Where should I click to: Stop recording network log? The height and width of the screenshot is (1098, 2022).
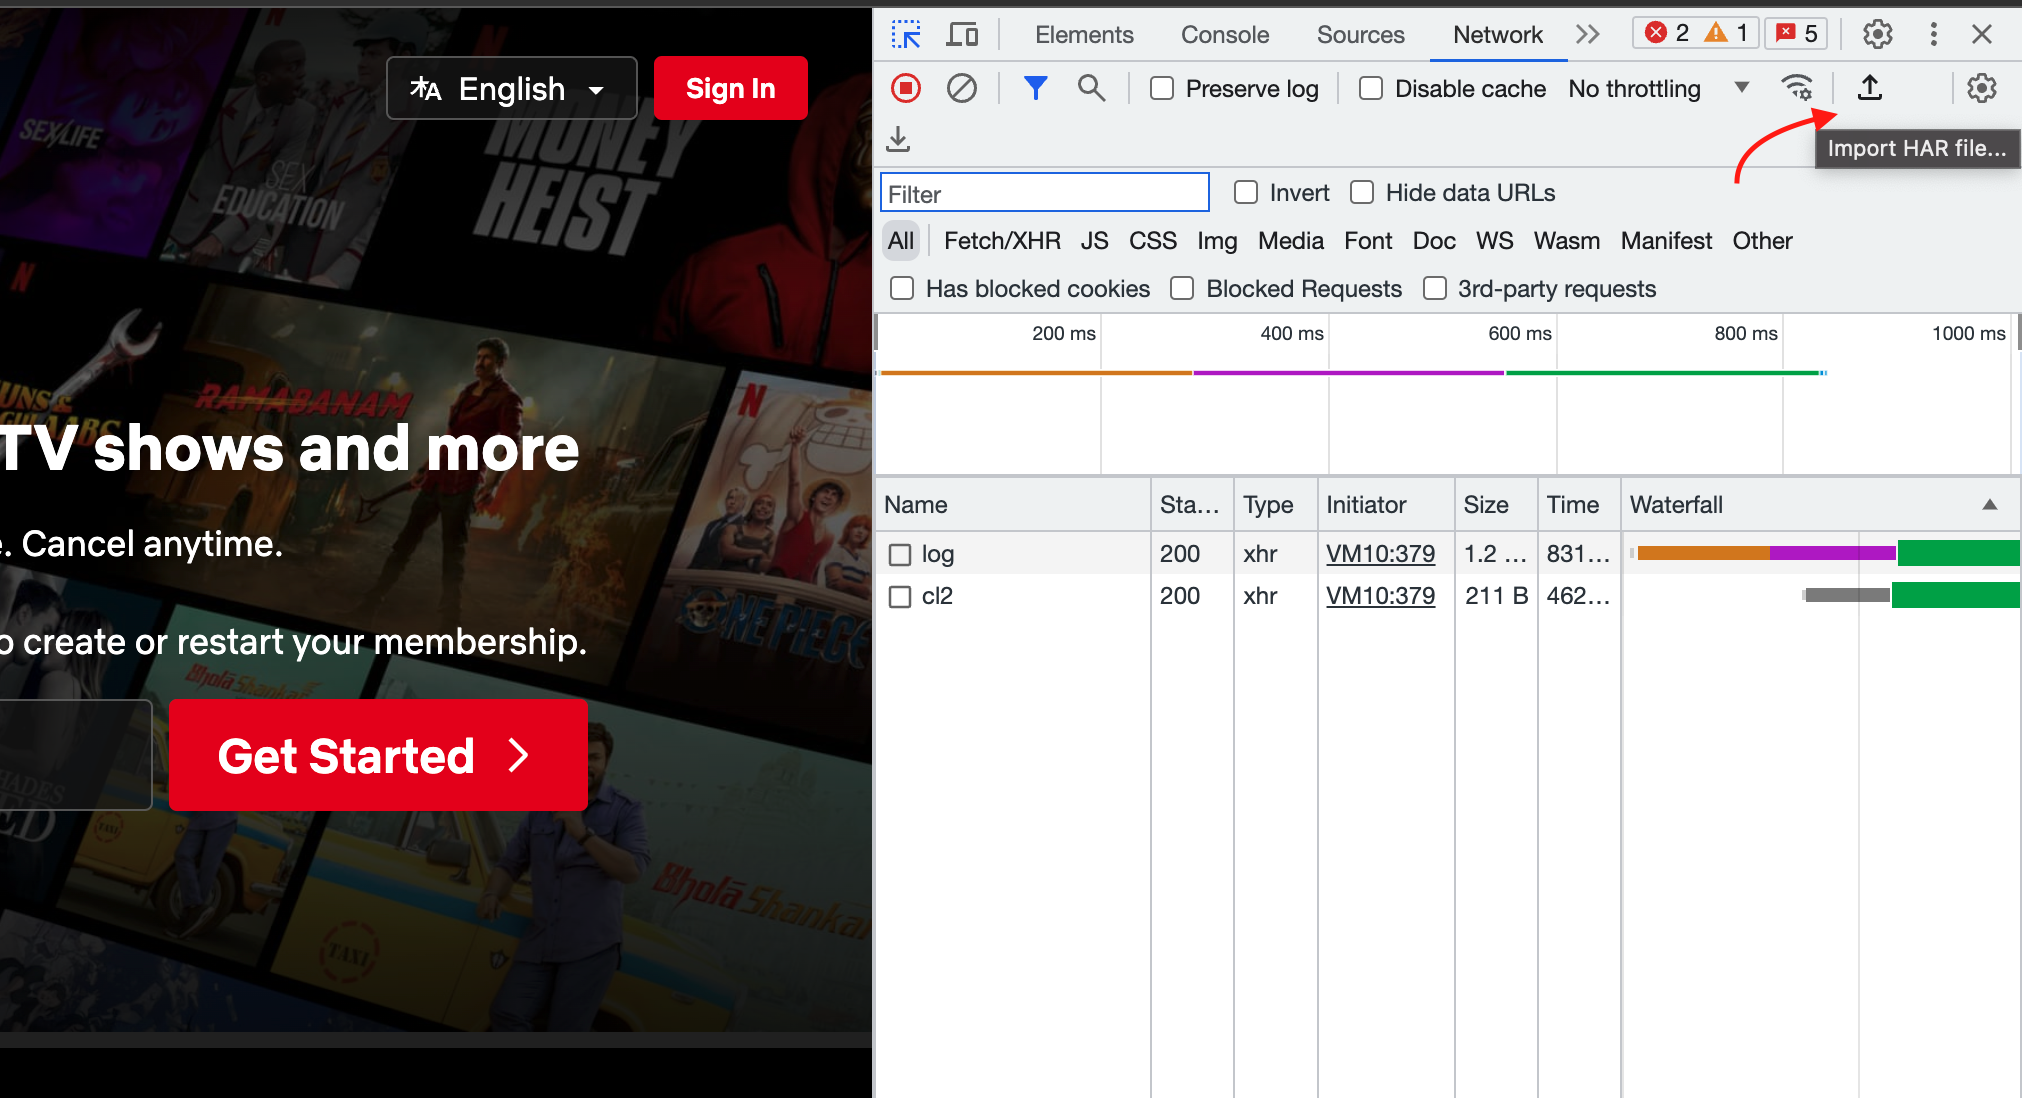coord(906,89)
